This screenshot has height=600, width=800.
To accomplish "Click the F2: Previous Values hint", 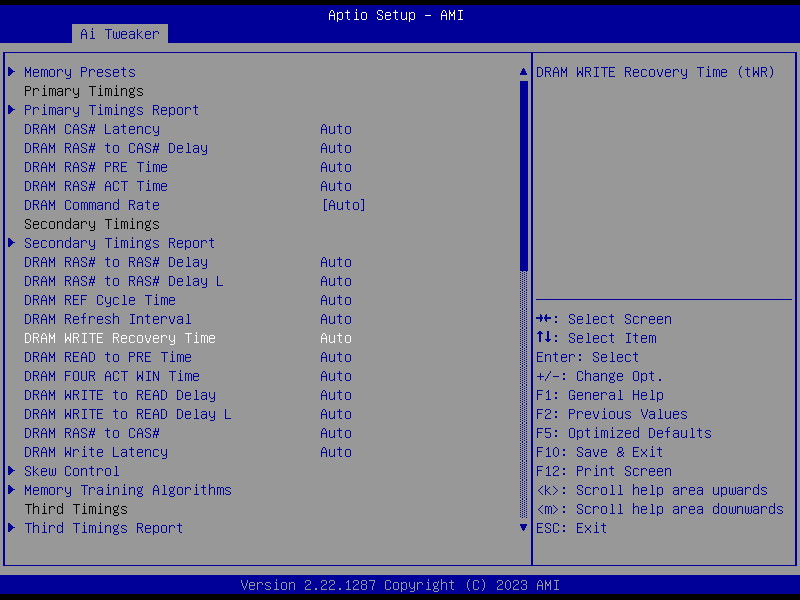I will pos(612,414).
